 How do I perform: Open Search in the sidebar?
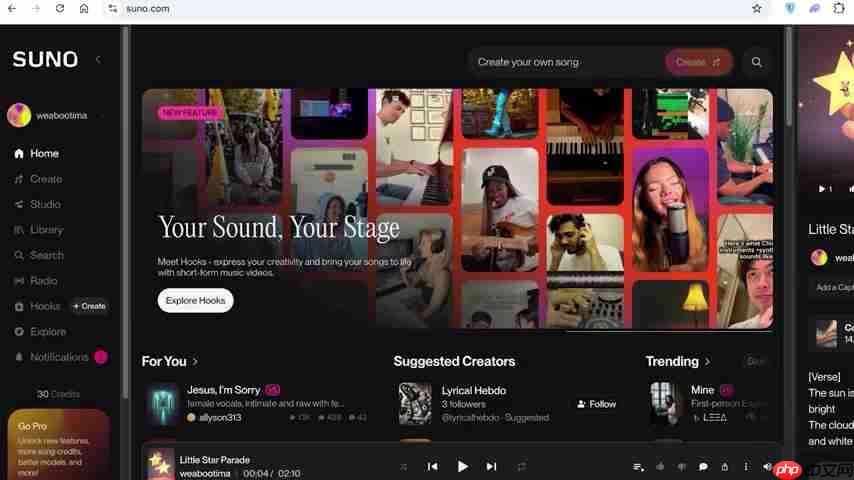pos(39,255)
